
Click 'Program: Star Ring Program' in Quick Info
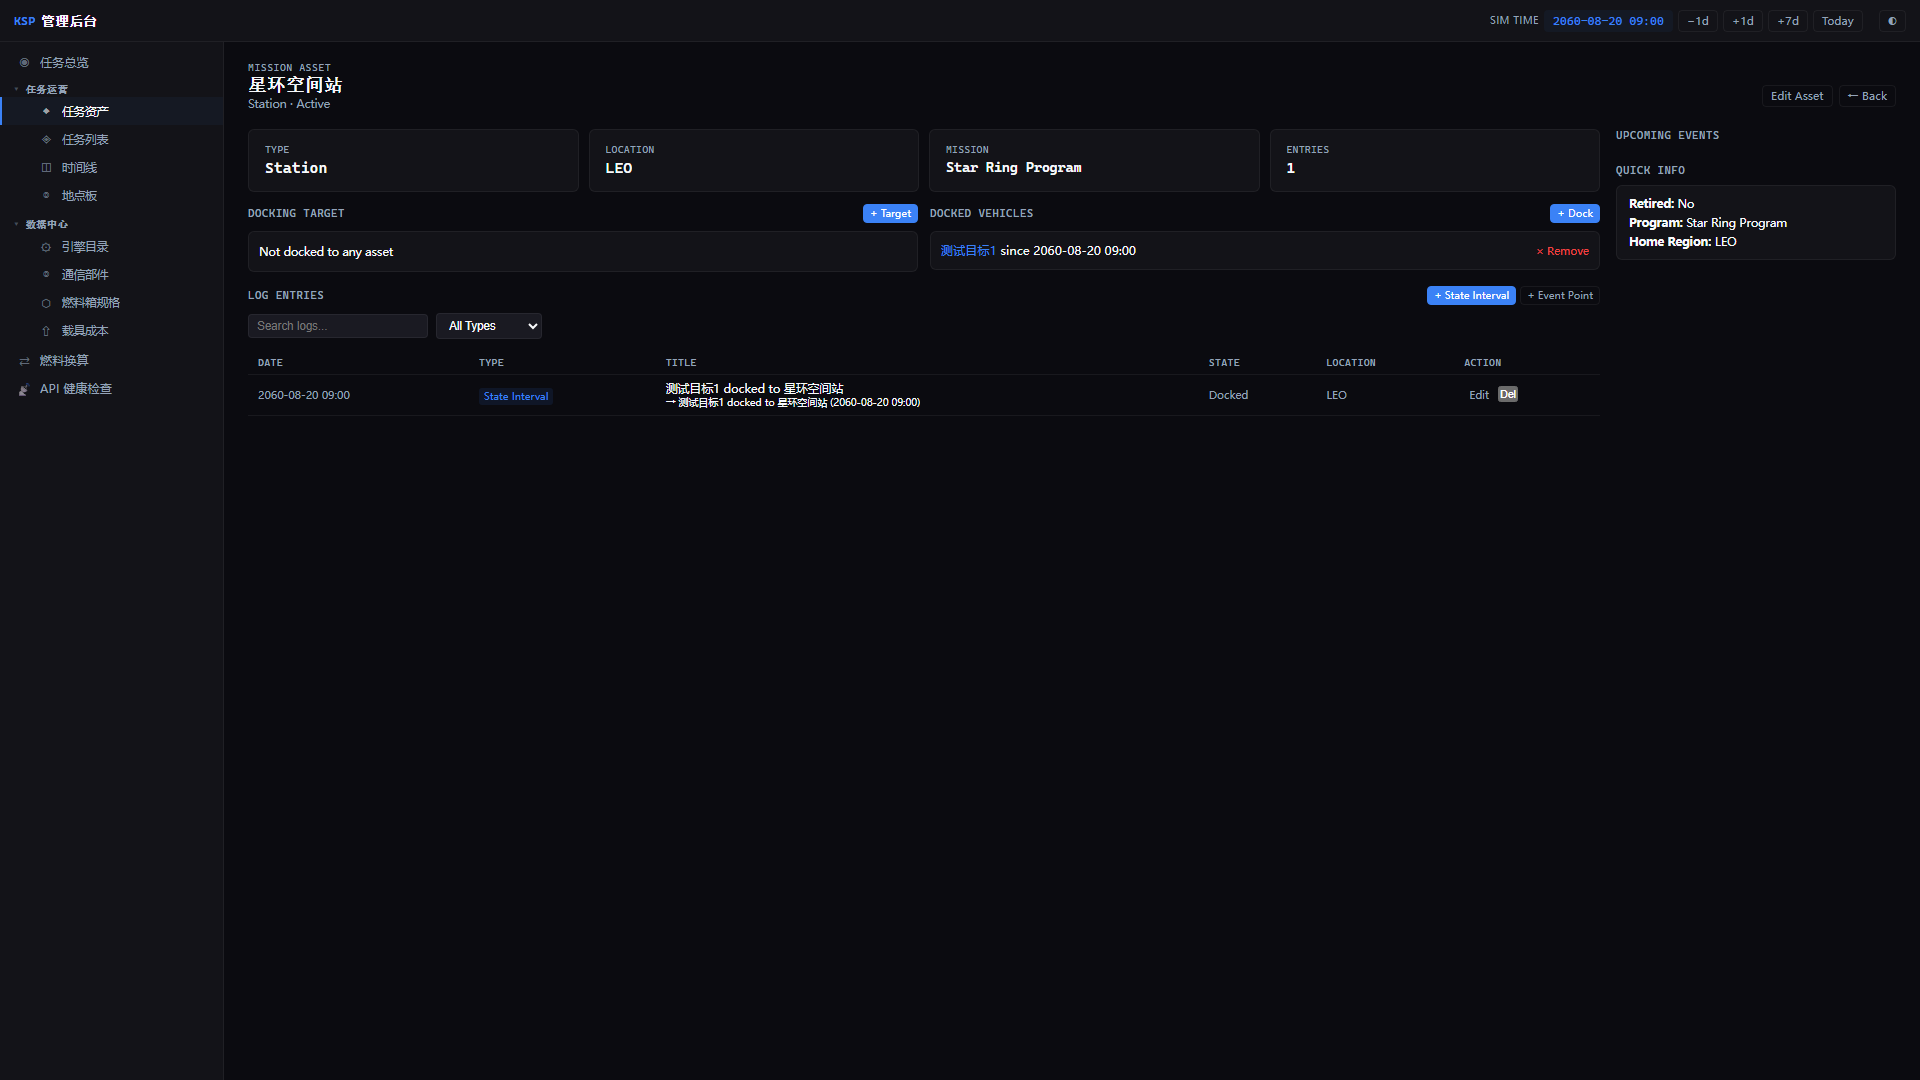pos(1707,223)
